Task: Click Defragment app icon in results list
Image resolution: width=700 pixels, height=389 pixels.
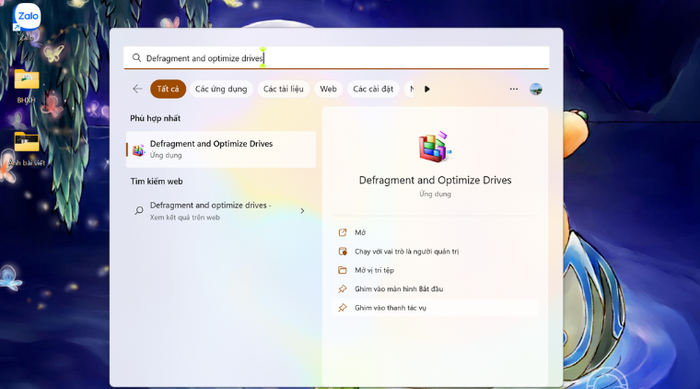Action: coord(138,150)
